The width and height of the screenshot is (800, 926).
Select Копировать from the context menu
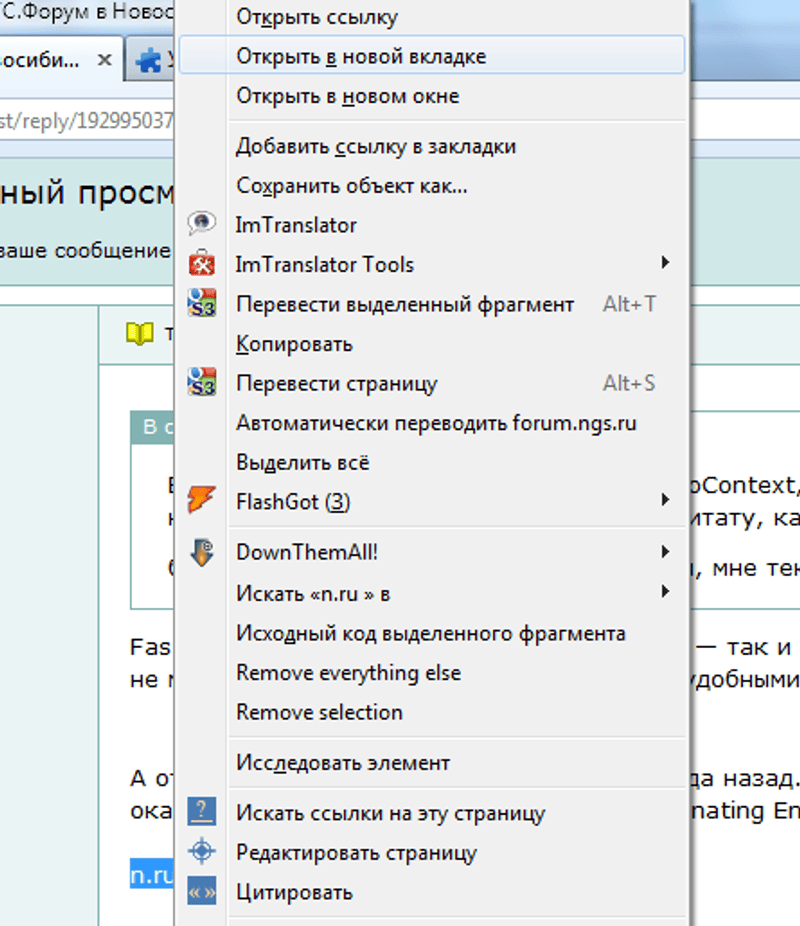(x=294, y=344)
